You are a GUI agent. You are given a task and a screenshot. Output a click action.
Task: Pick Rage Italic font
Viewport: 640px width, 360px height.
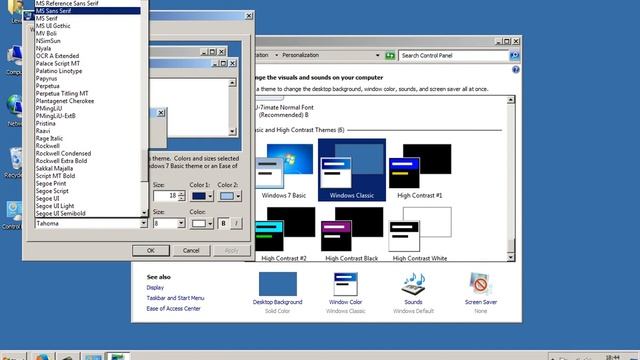tap(49, 138)
